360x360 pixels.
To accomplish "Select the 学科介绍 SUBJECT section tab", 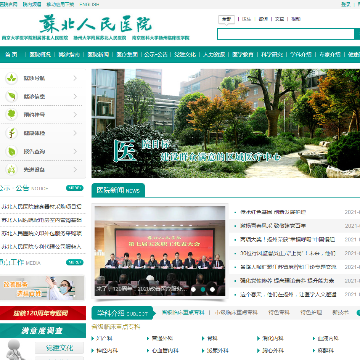I will [122, 313].
